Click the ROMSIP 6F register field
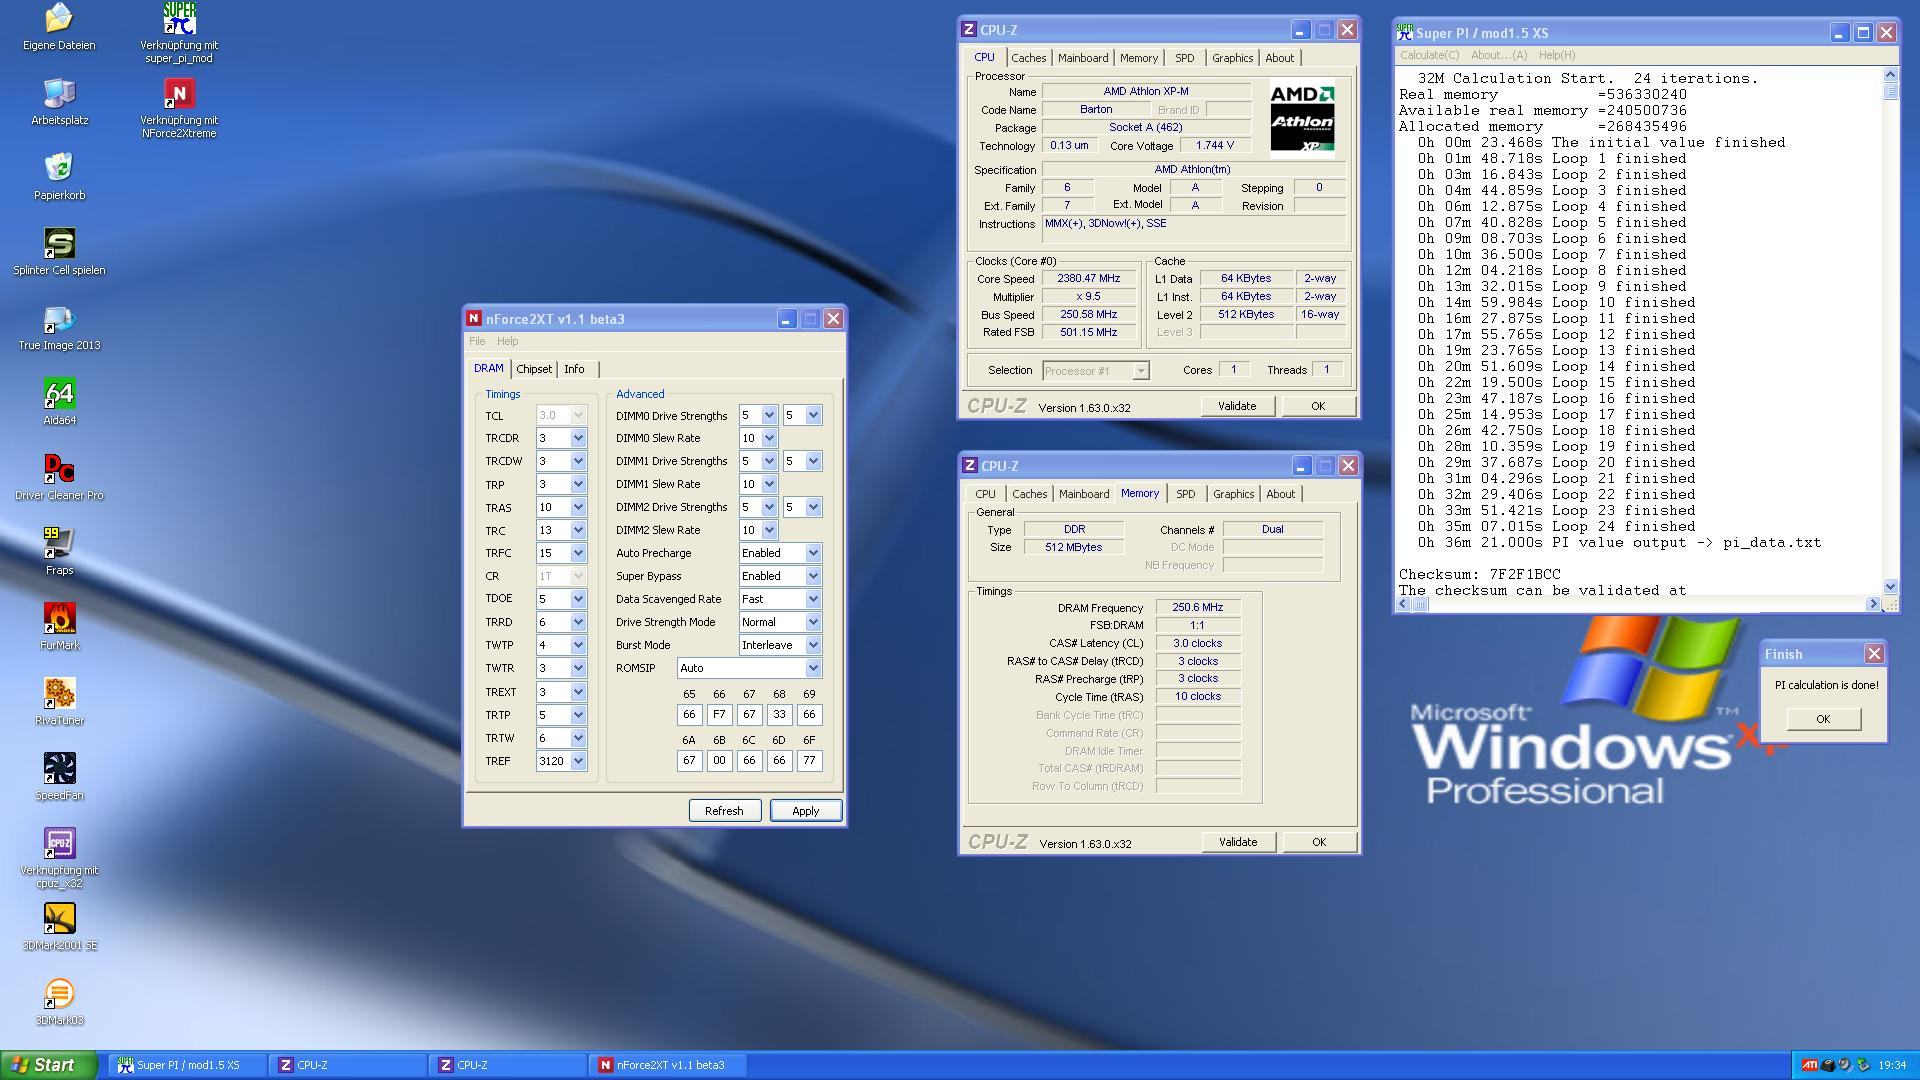The image size is (1920, 1080). click(x=809, y=761)
